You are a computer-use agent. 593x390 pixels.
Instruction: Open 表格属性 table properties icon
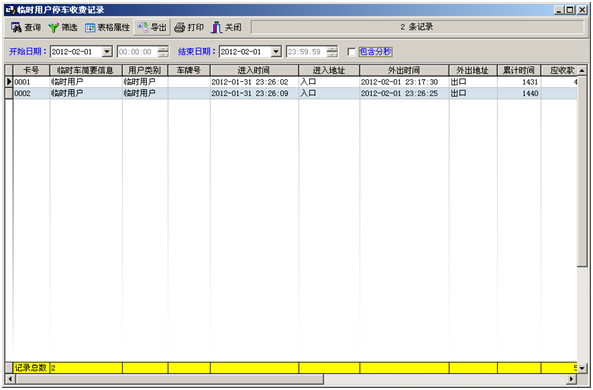point(90,27)
